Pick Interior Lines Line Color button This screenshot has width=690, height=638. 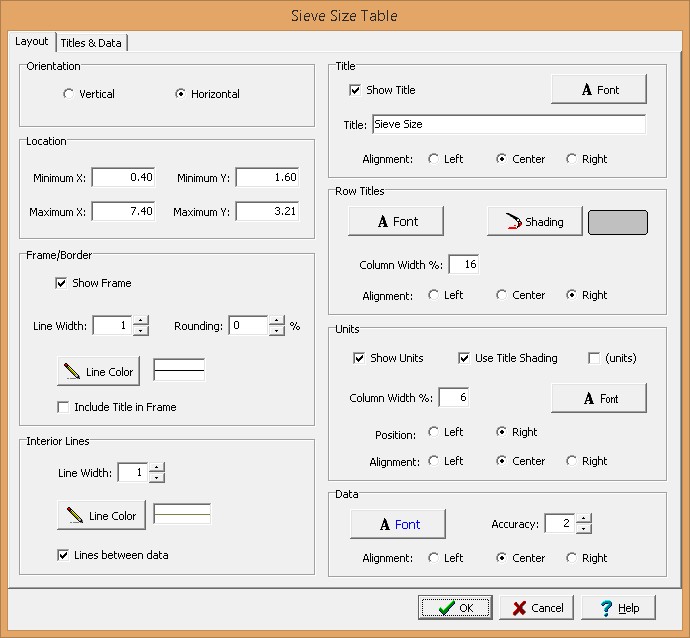pyautogui.click(x=101, y=516)
